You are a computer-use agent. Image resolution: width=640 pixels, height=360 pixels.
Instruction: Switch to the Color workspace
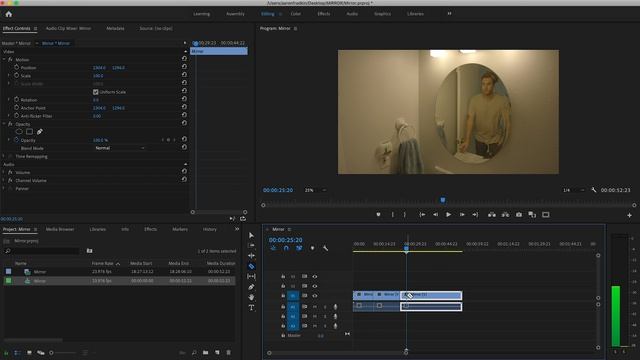tap(296, 14)
